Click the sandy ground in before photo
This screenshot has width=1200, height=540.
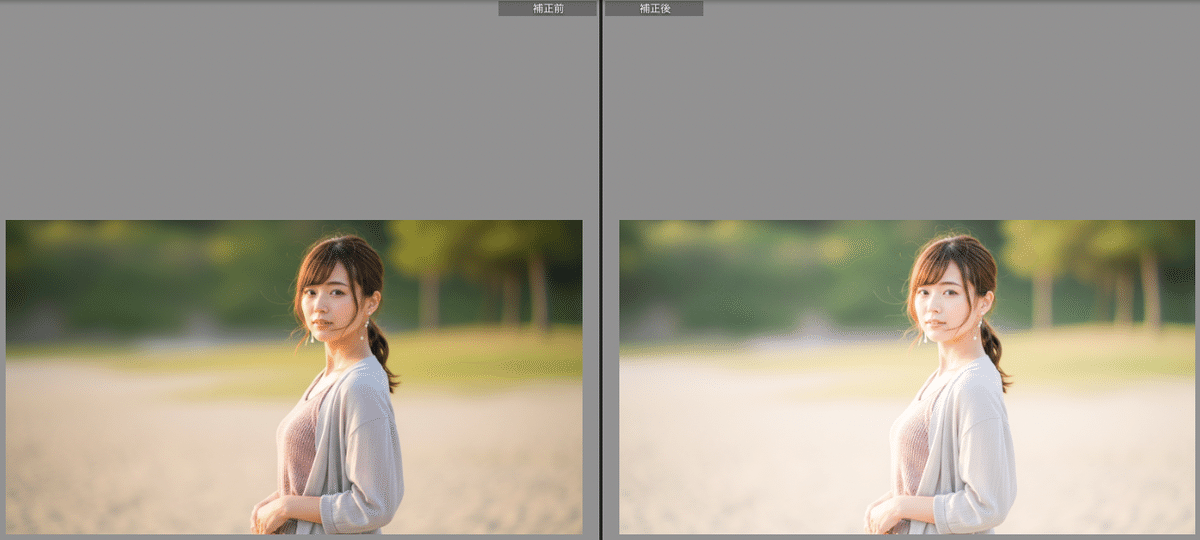point(120,450)
